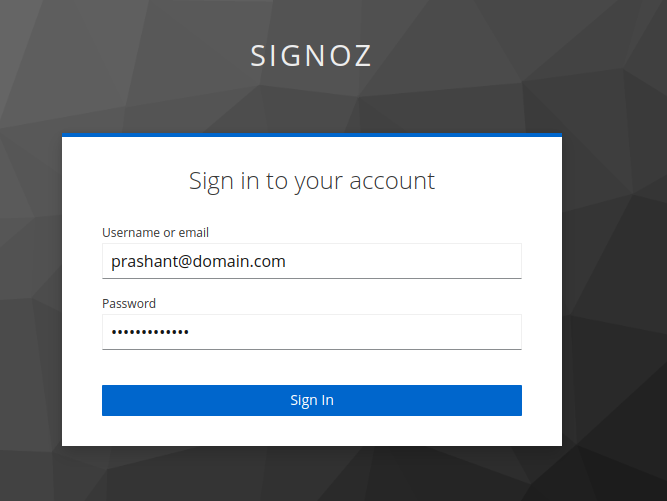
Task: Click the masked password dots
Action: [x=149, y=332]
